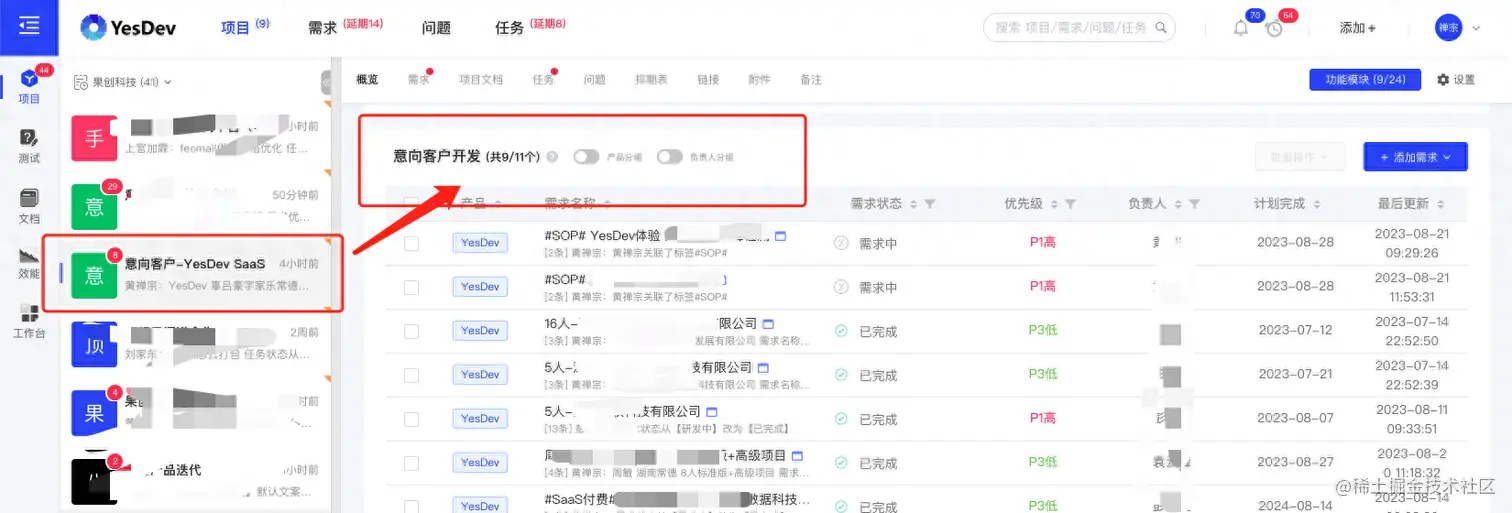
Task: Open the 文档 section in left sidebar
Action: (29, 206)
